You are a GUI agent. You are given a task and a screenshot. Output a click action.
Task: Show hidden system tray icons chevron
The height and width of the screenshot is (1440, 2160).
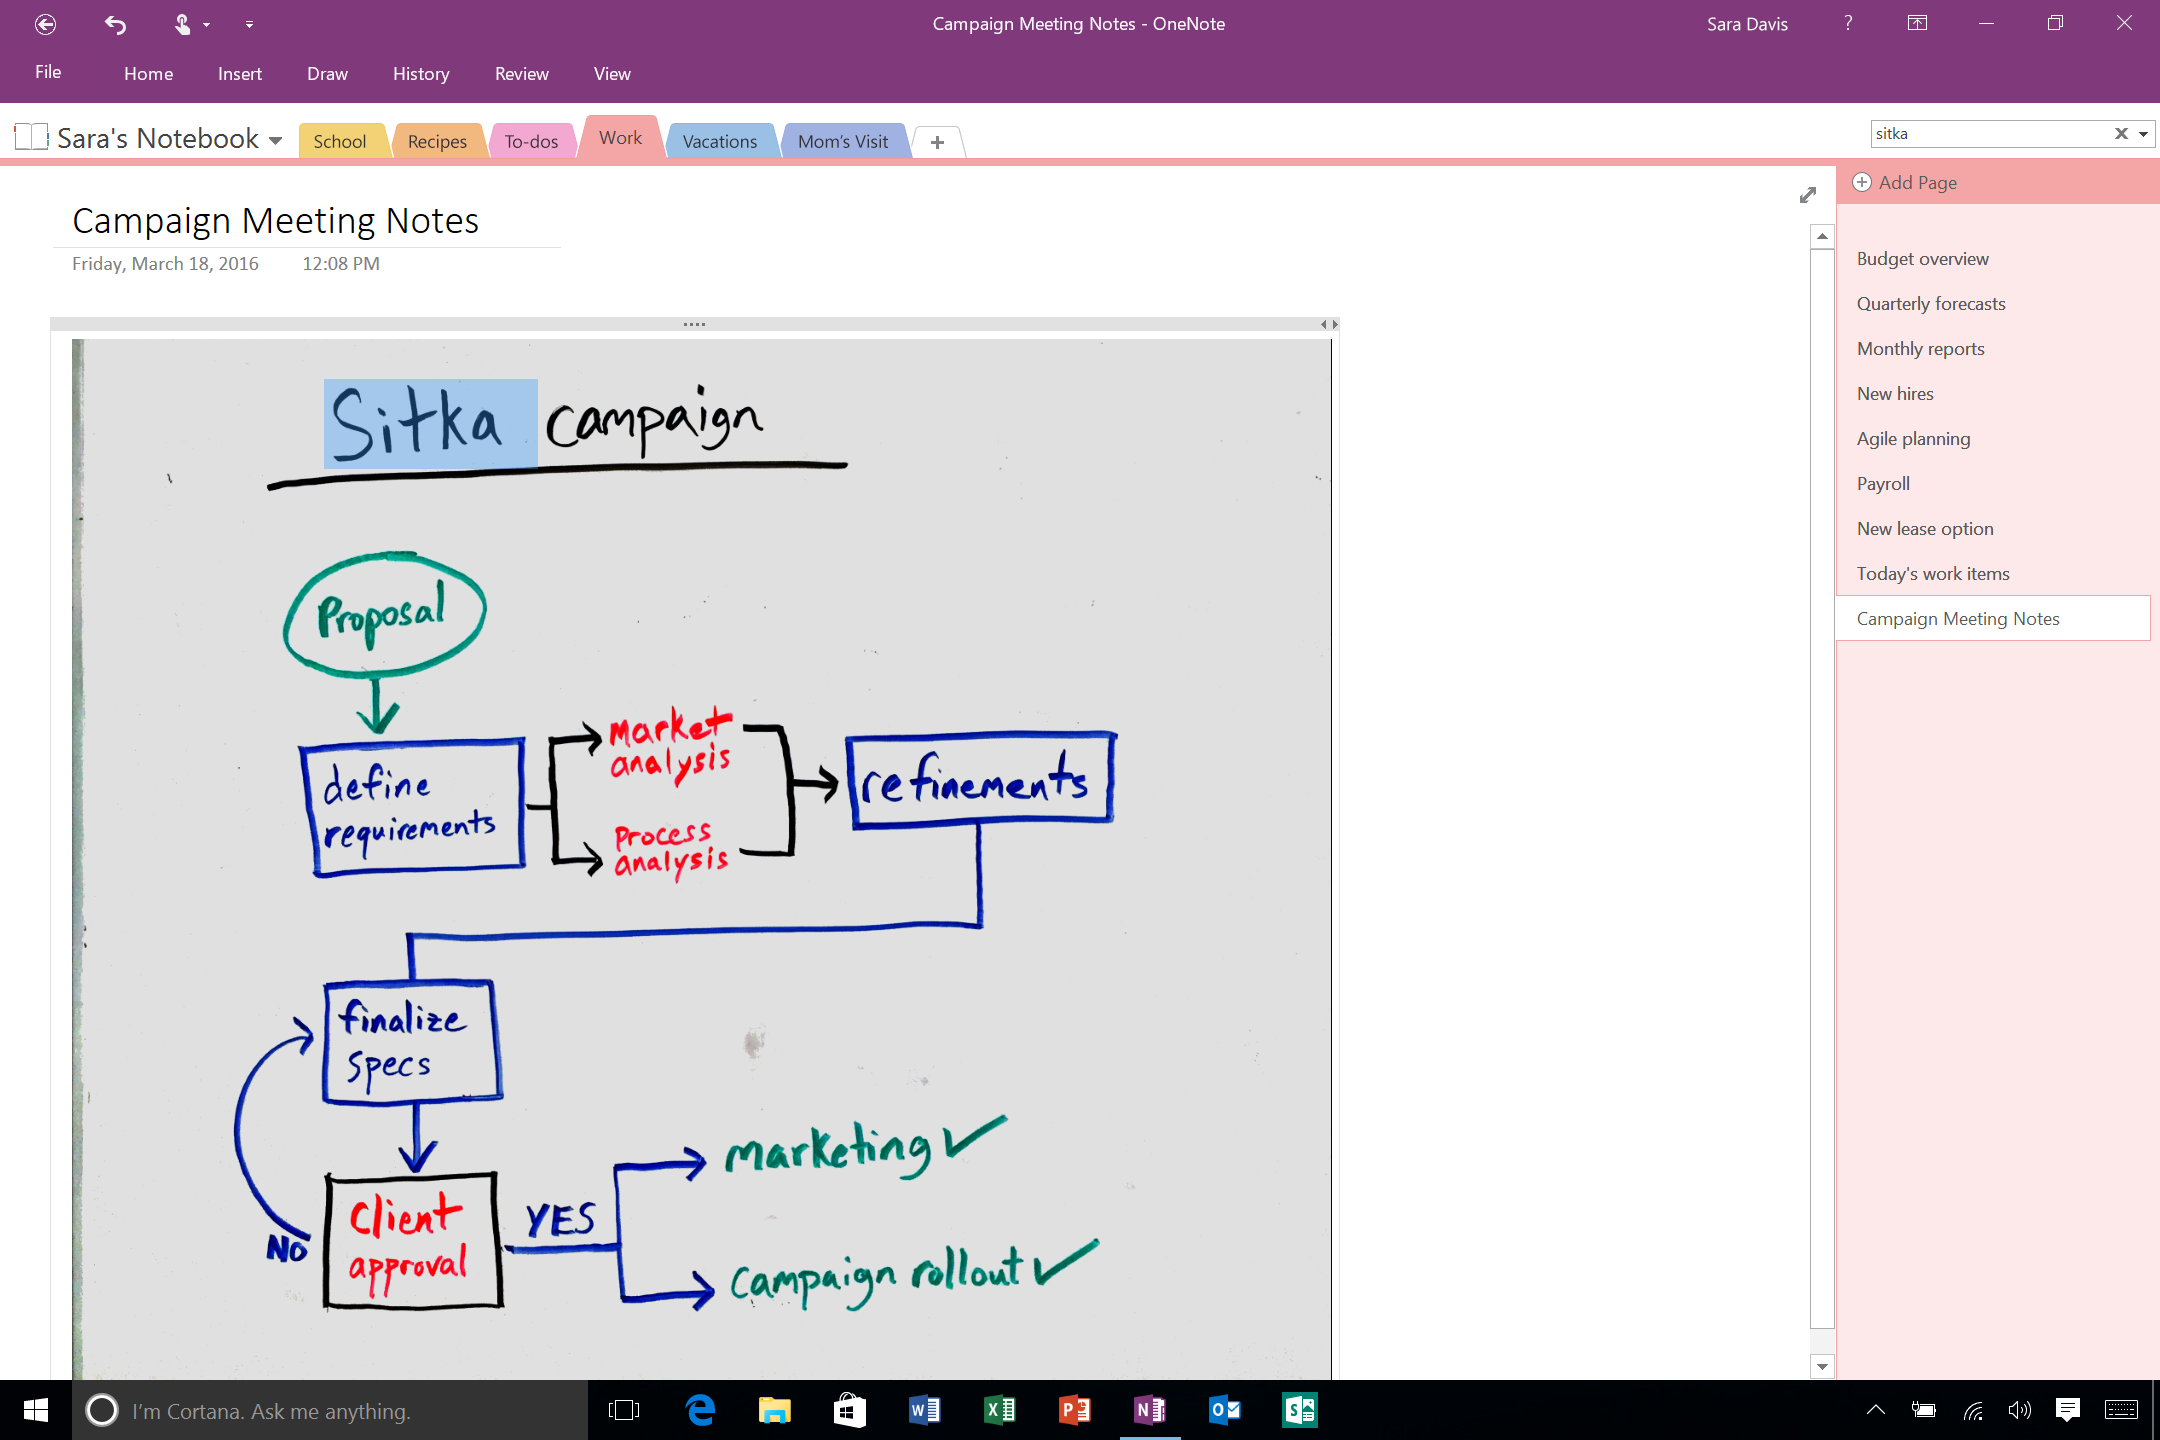click(x=1876, y=1411)
